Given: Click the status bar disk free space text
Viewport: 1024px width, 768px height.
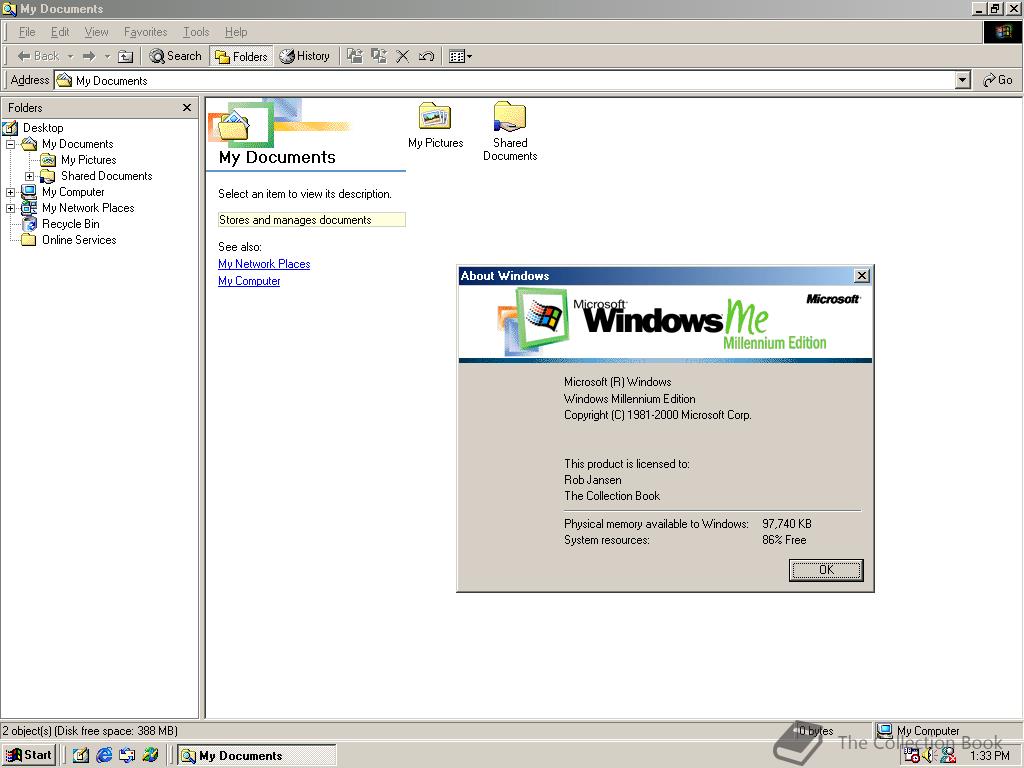Looking at the screenshot, I should (x=89, y=731).
